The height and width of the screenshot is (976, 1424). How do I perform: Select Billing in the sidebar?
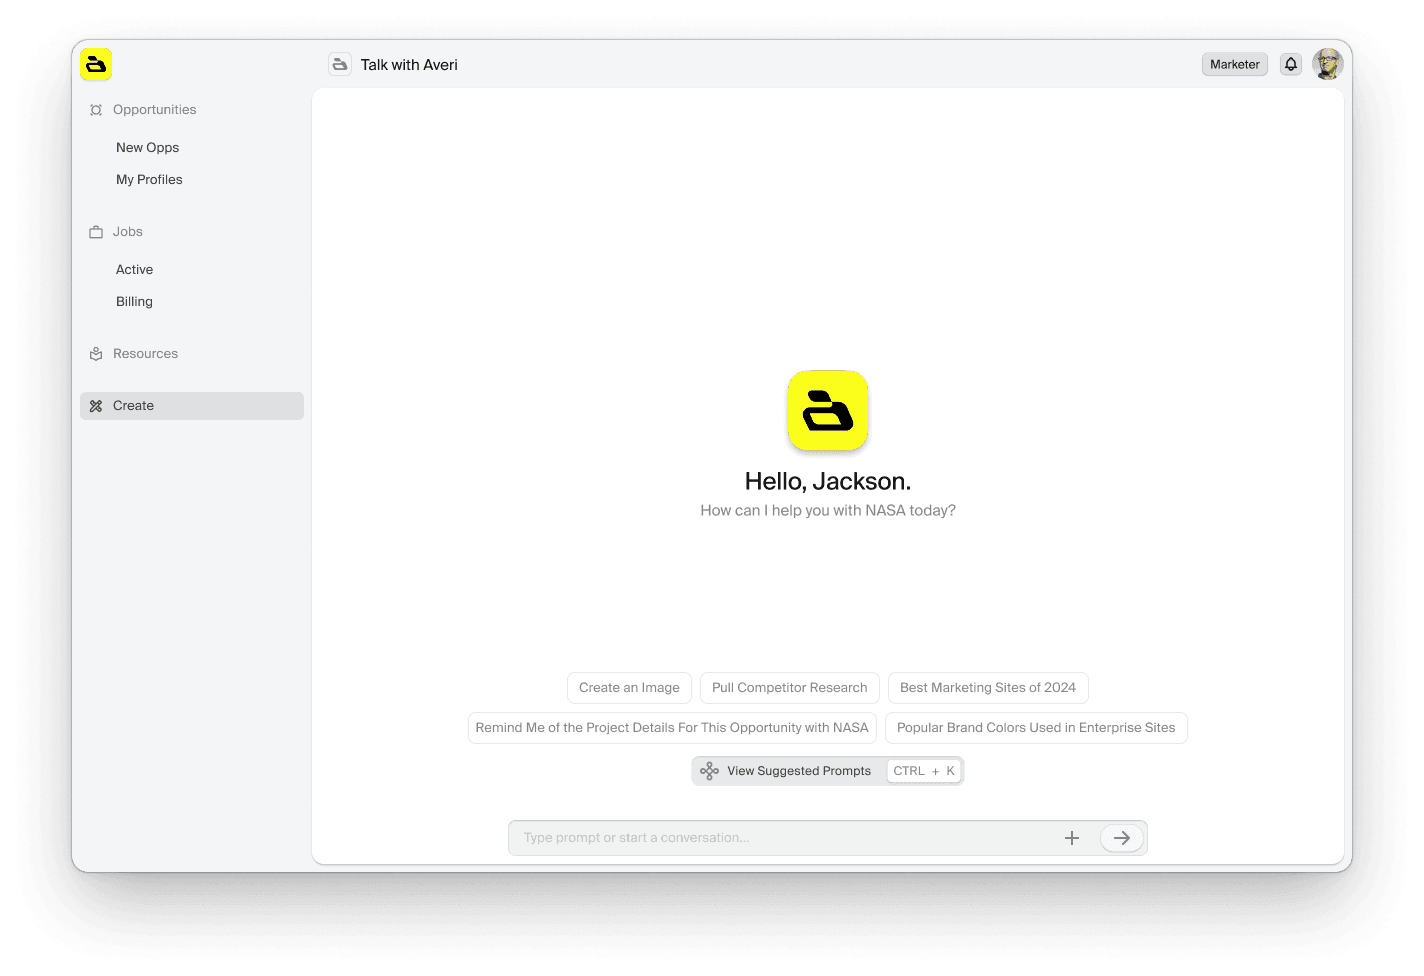134,302
